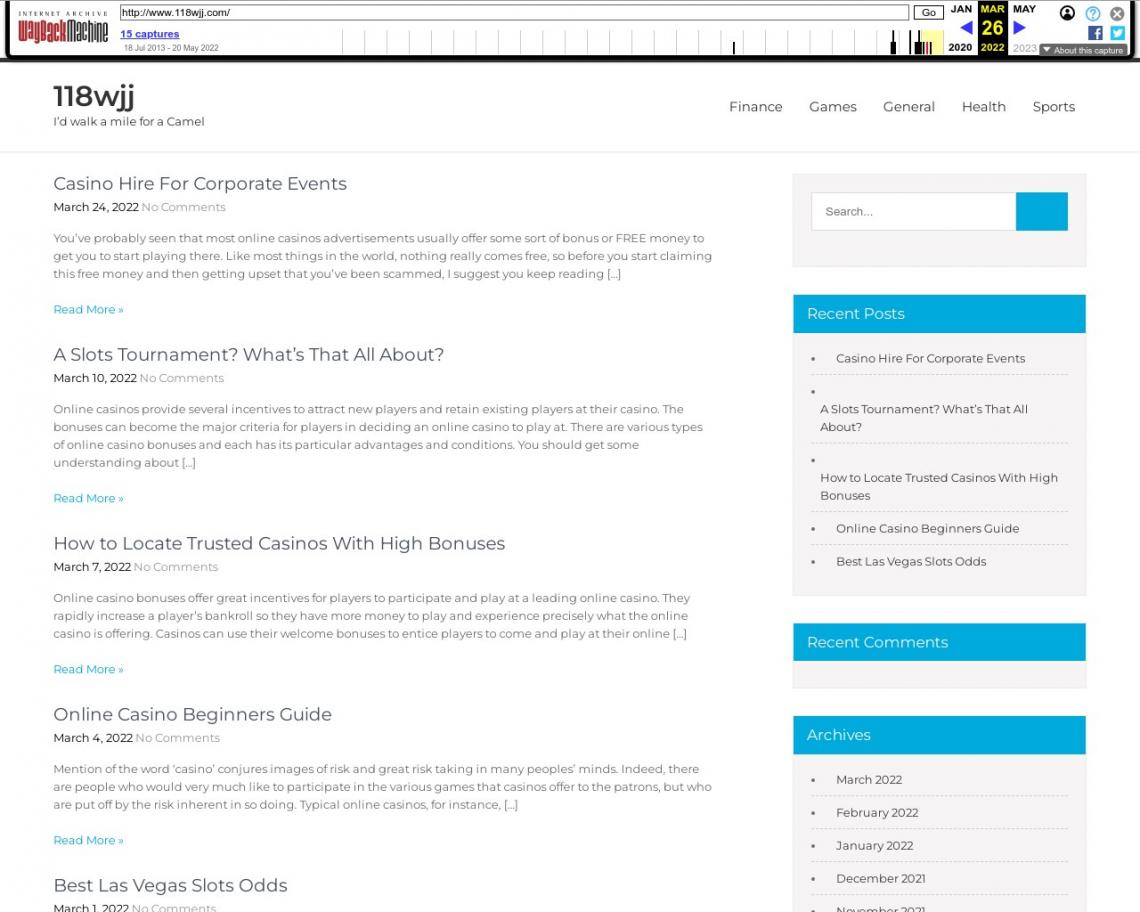Click the blue search submit button
The width and height of the screenshot is (1140, 912).
click(1041, 212)
